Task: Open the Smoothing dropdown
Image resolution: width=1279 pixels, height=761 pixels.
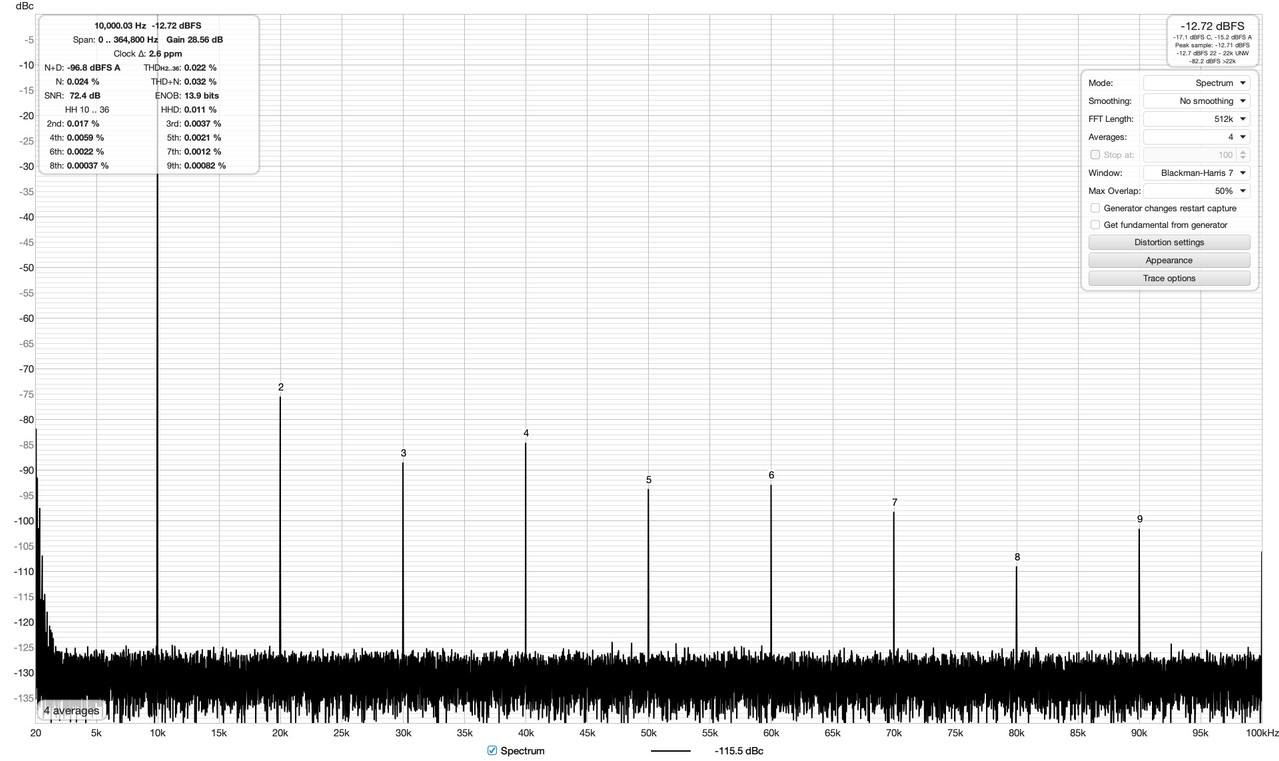Action: coord(1197,101)
